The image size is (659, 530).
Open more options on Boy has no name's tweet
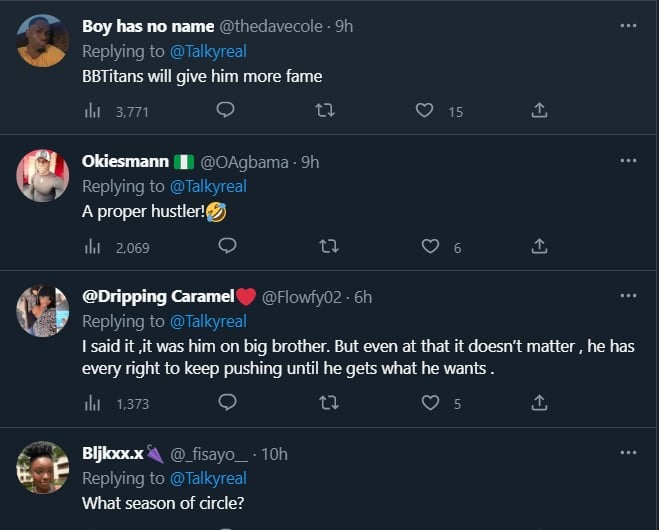pyautogui.click(x=628, y=26)
